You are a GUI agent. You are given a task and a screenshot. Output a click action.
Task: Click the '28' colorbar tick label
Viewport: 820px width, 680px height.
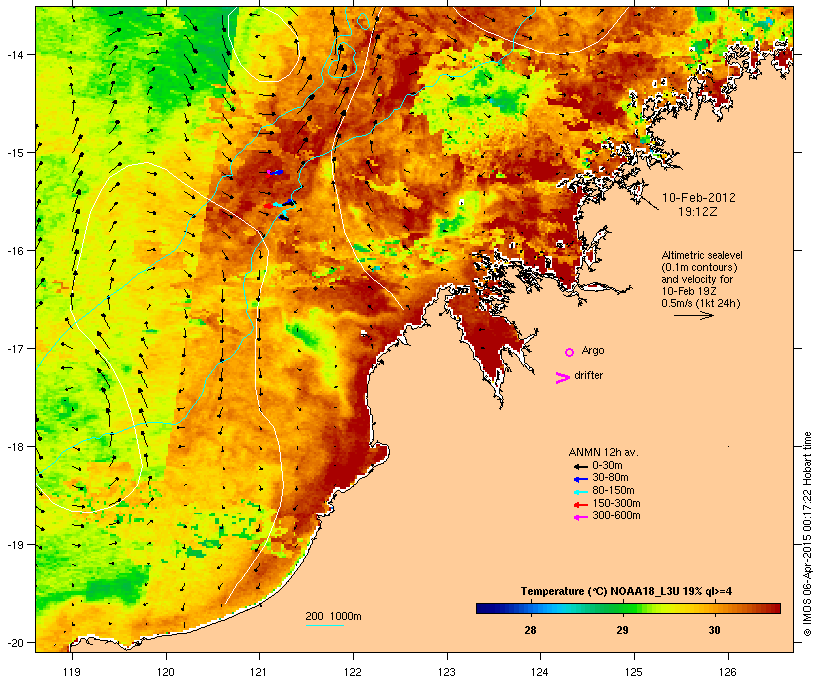(x=530, y=630)
